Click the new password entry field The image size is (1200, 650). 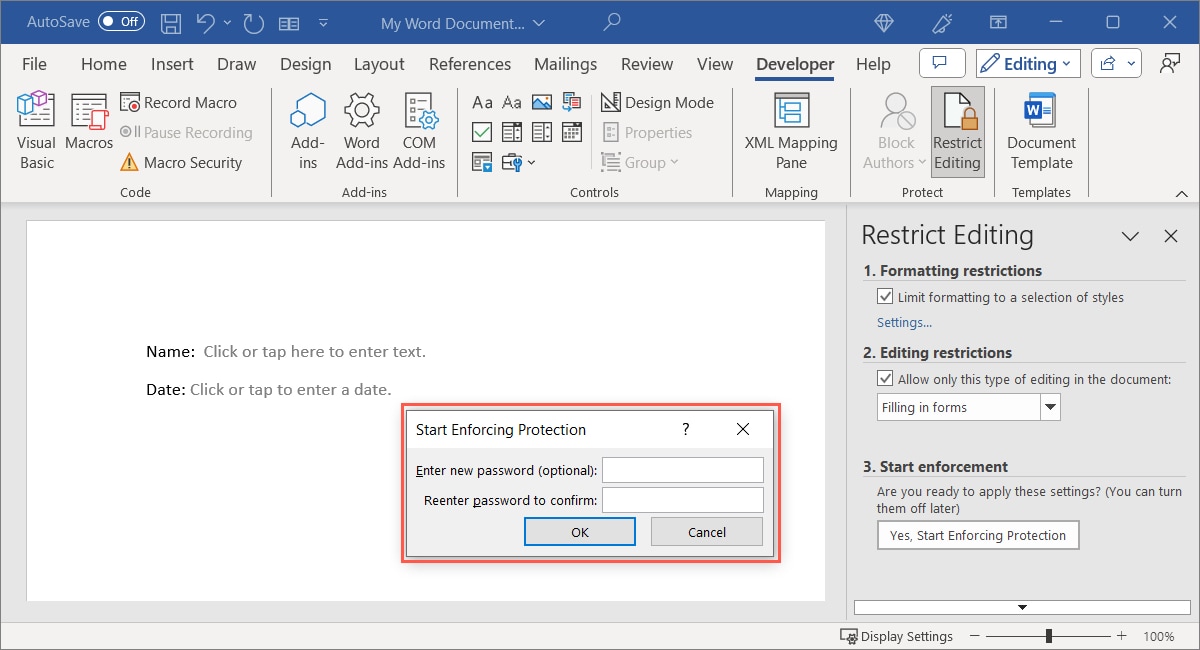click(682, 469)
